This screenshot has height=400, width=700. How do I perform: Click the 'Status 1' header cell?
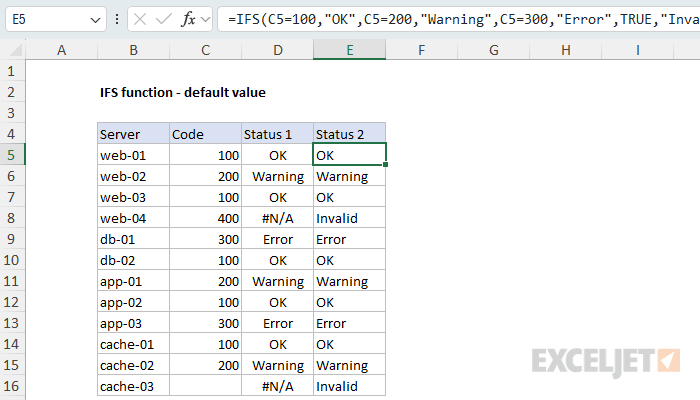278,134
